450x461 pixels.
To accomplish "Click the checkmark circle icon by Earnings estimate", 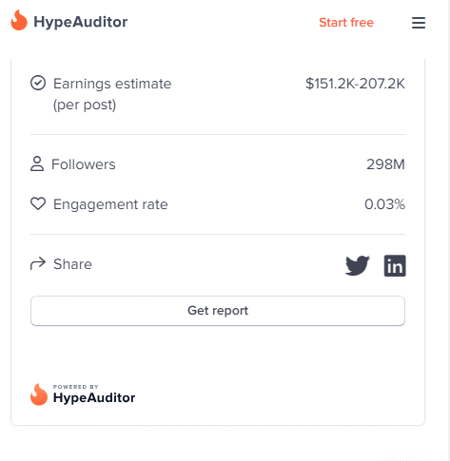I will (x=38, y=83).
